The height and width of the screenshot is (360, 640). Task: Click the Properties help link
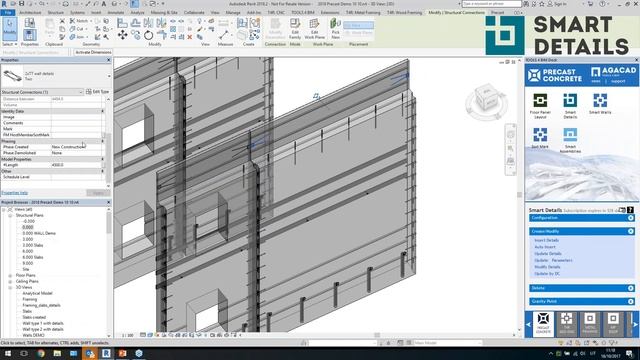[15, 193]
